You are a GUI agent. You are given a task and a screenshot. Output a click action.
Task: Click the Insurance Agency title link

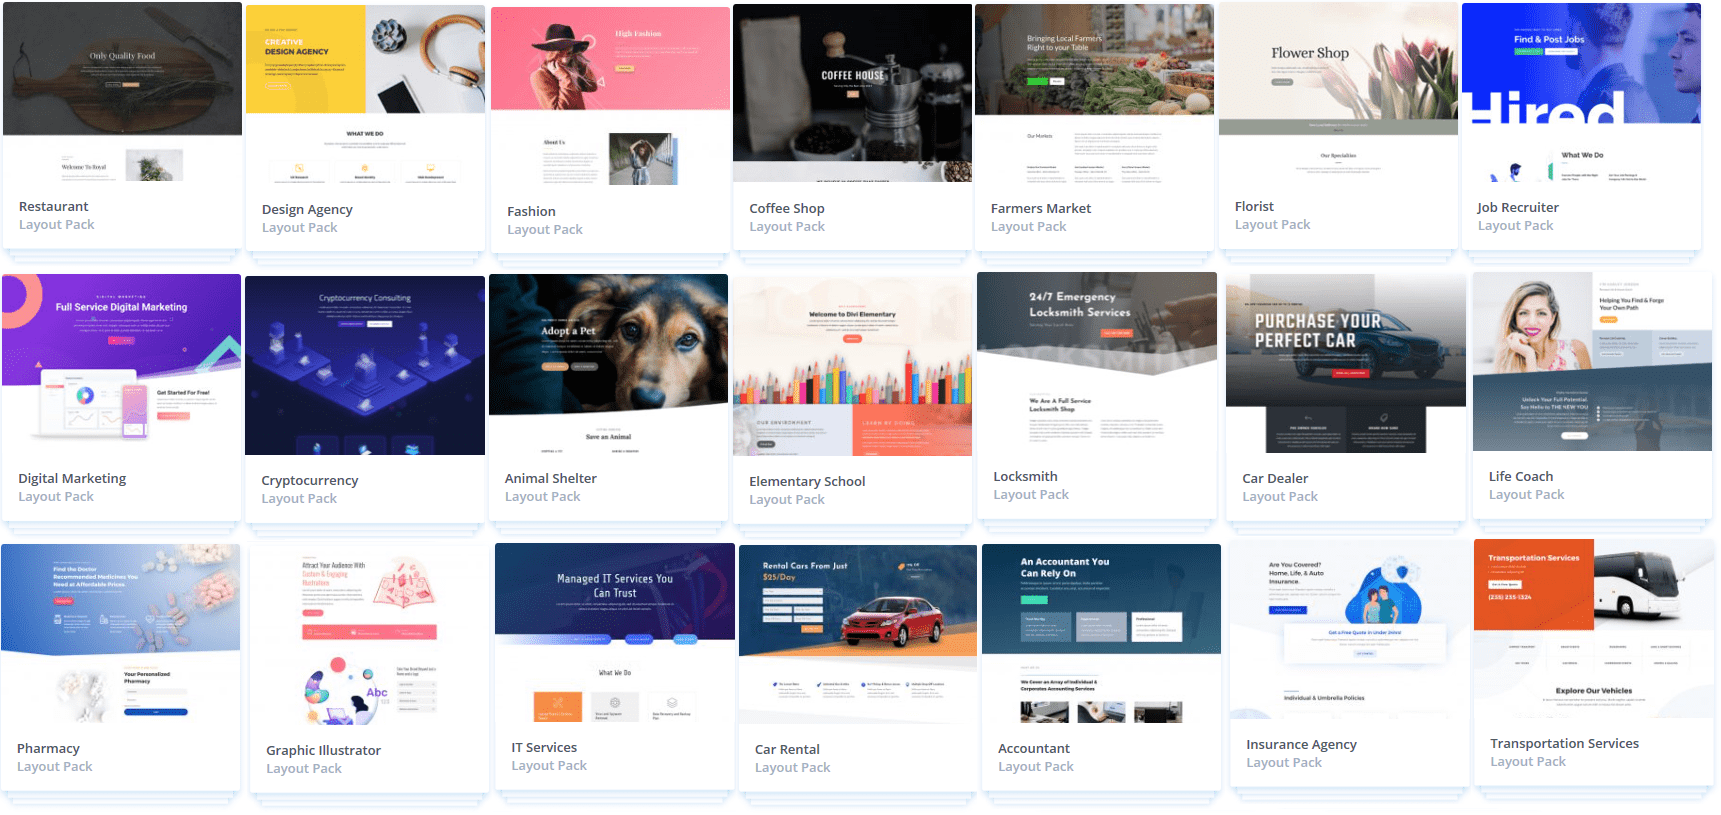[x=1301, y=745]
